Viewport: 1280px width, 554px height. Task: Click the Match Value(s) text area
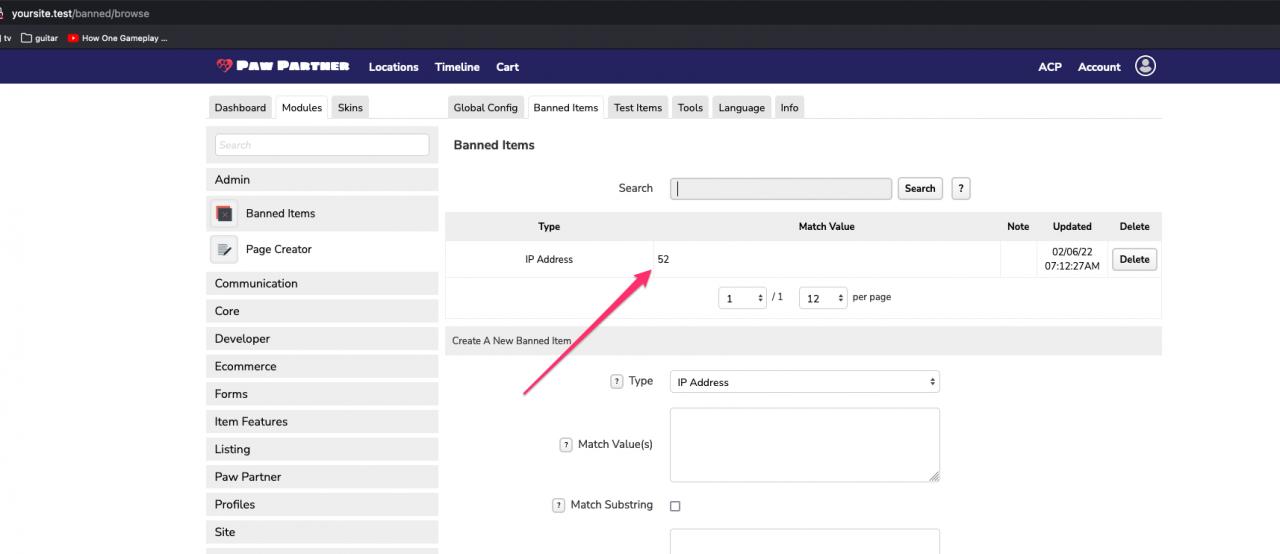coord(804,444)
